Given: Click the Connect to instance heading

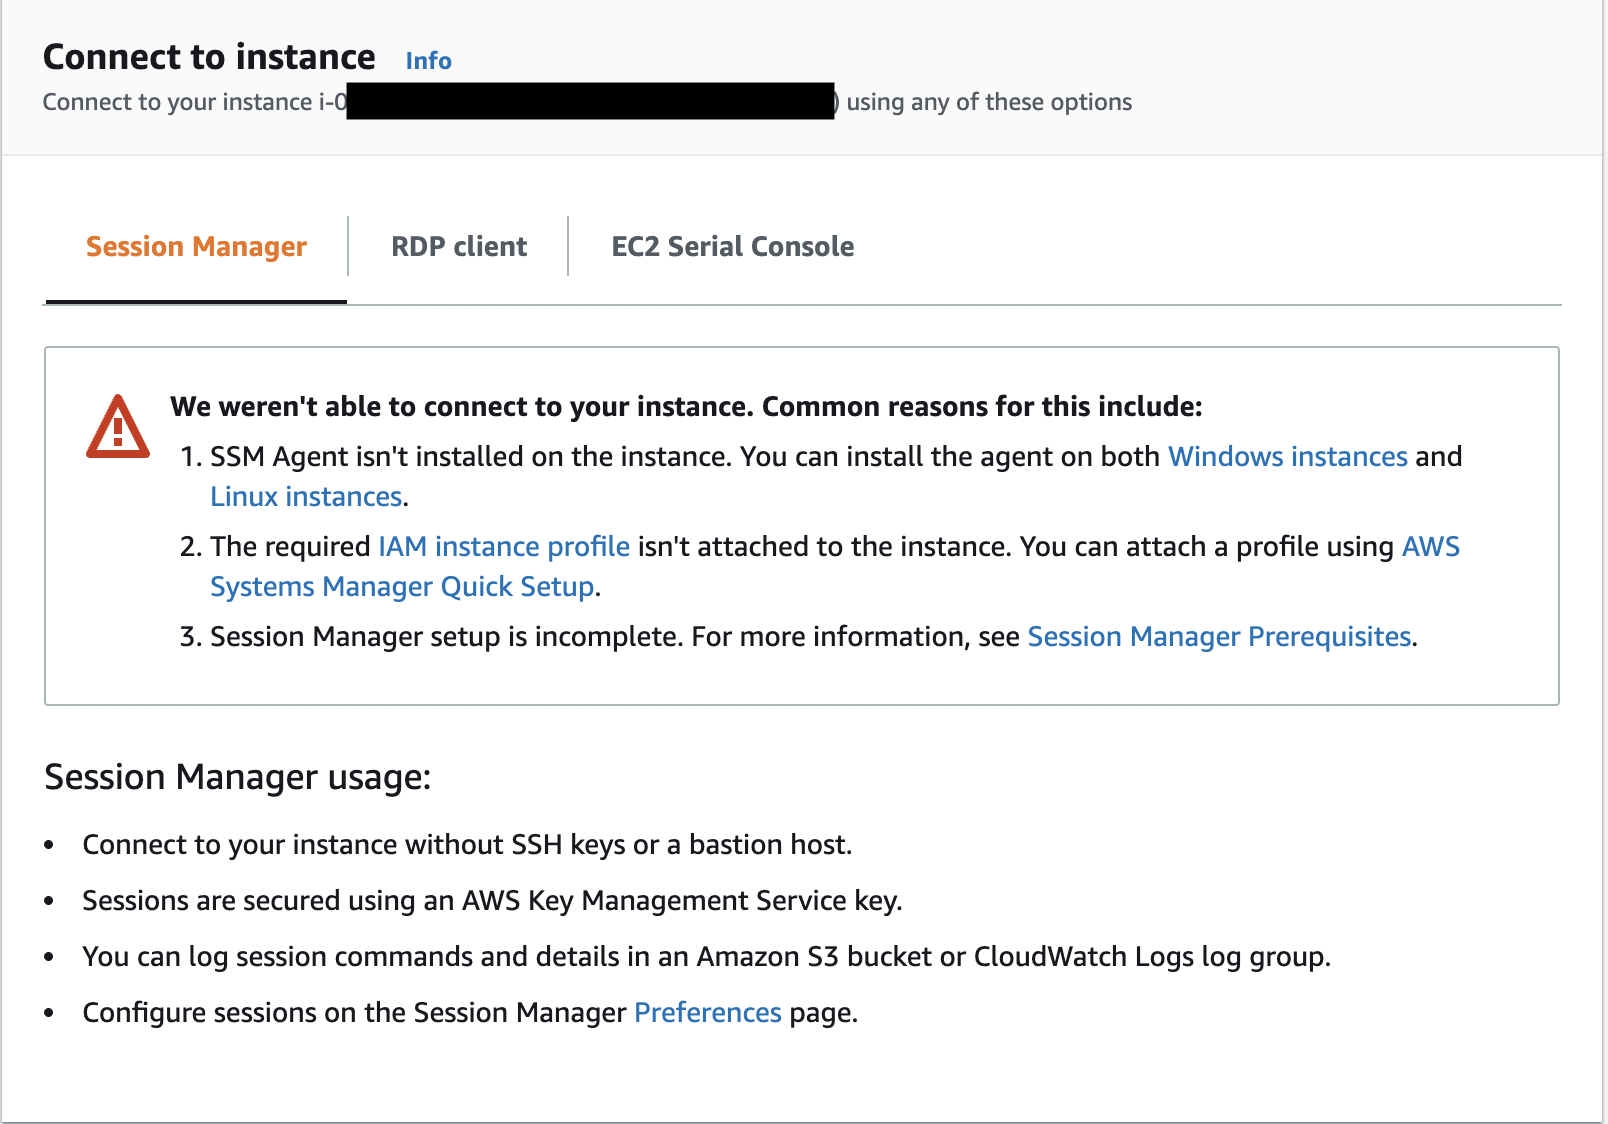Looking at the screenshot, I should click(x=210, y=58).
